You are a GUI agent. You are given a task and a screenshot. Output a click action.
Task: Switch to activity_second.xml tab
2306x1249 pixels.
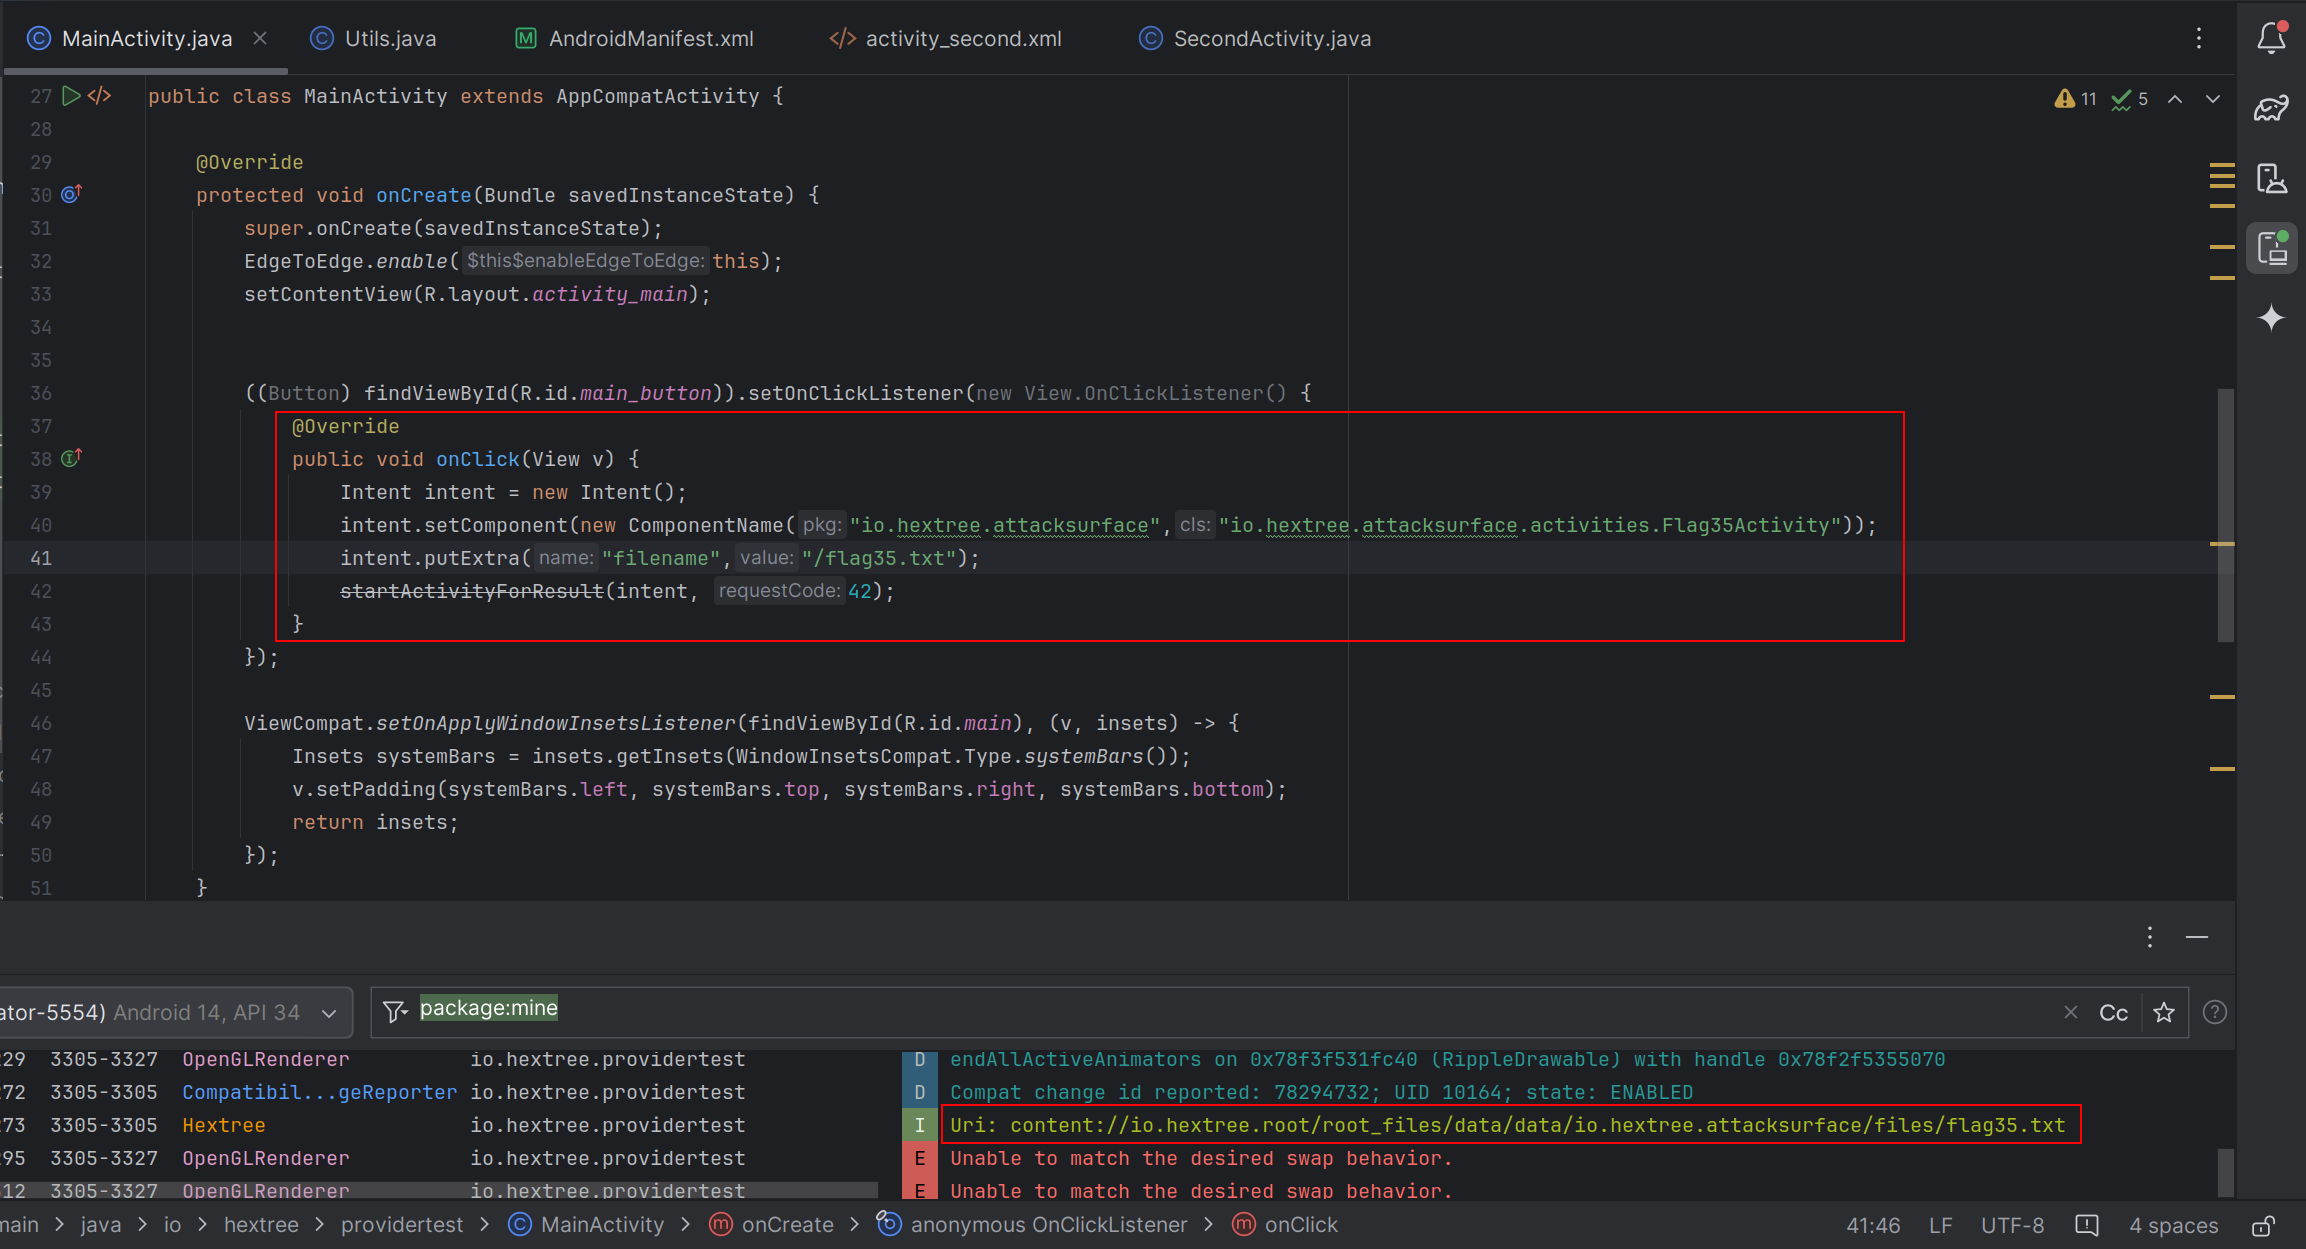(x=945, y=38)
